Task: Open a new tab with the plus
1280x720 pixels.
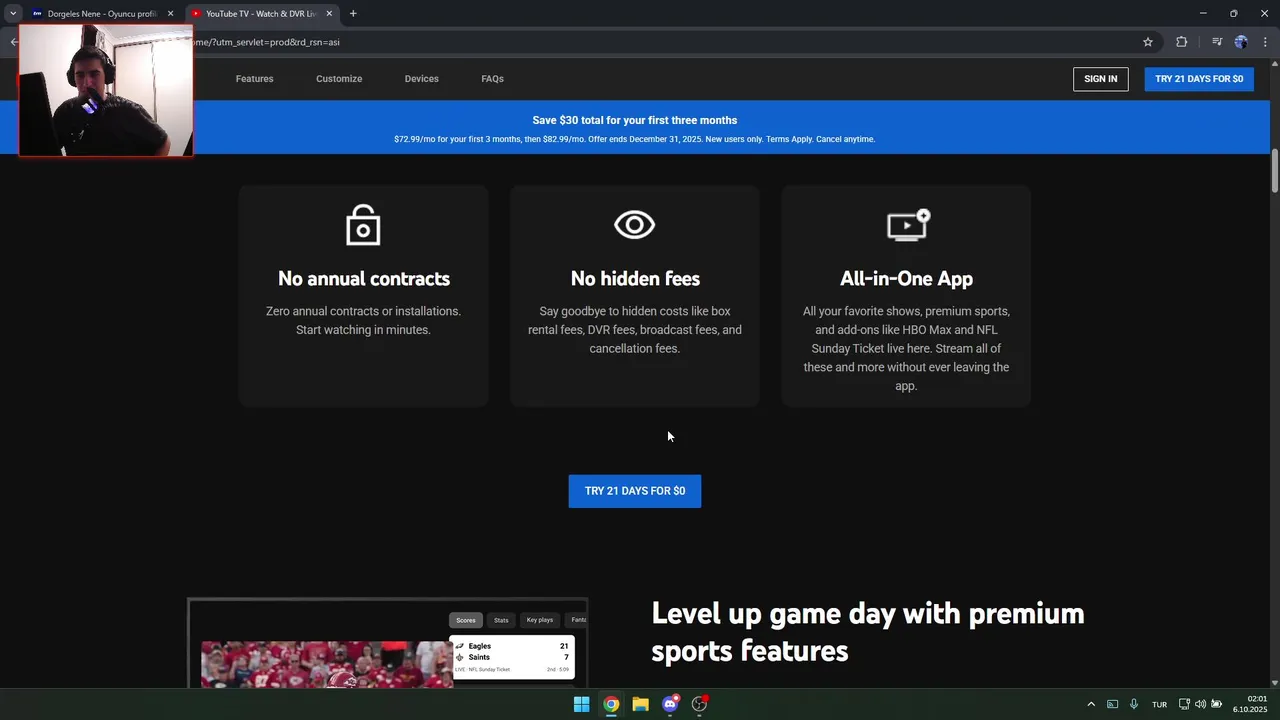Action: tap(353, 14)
